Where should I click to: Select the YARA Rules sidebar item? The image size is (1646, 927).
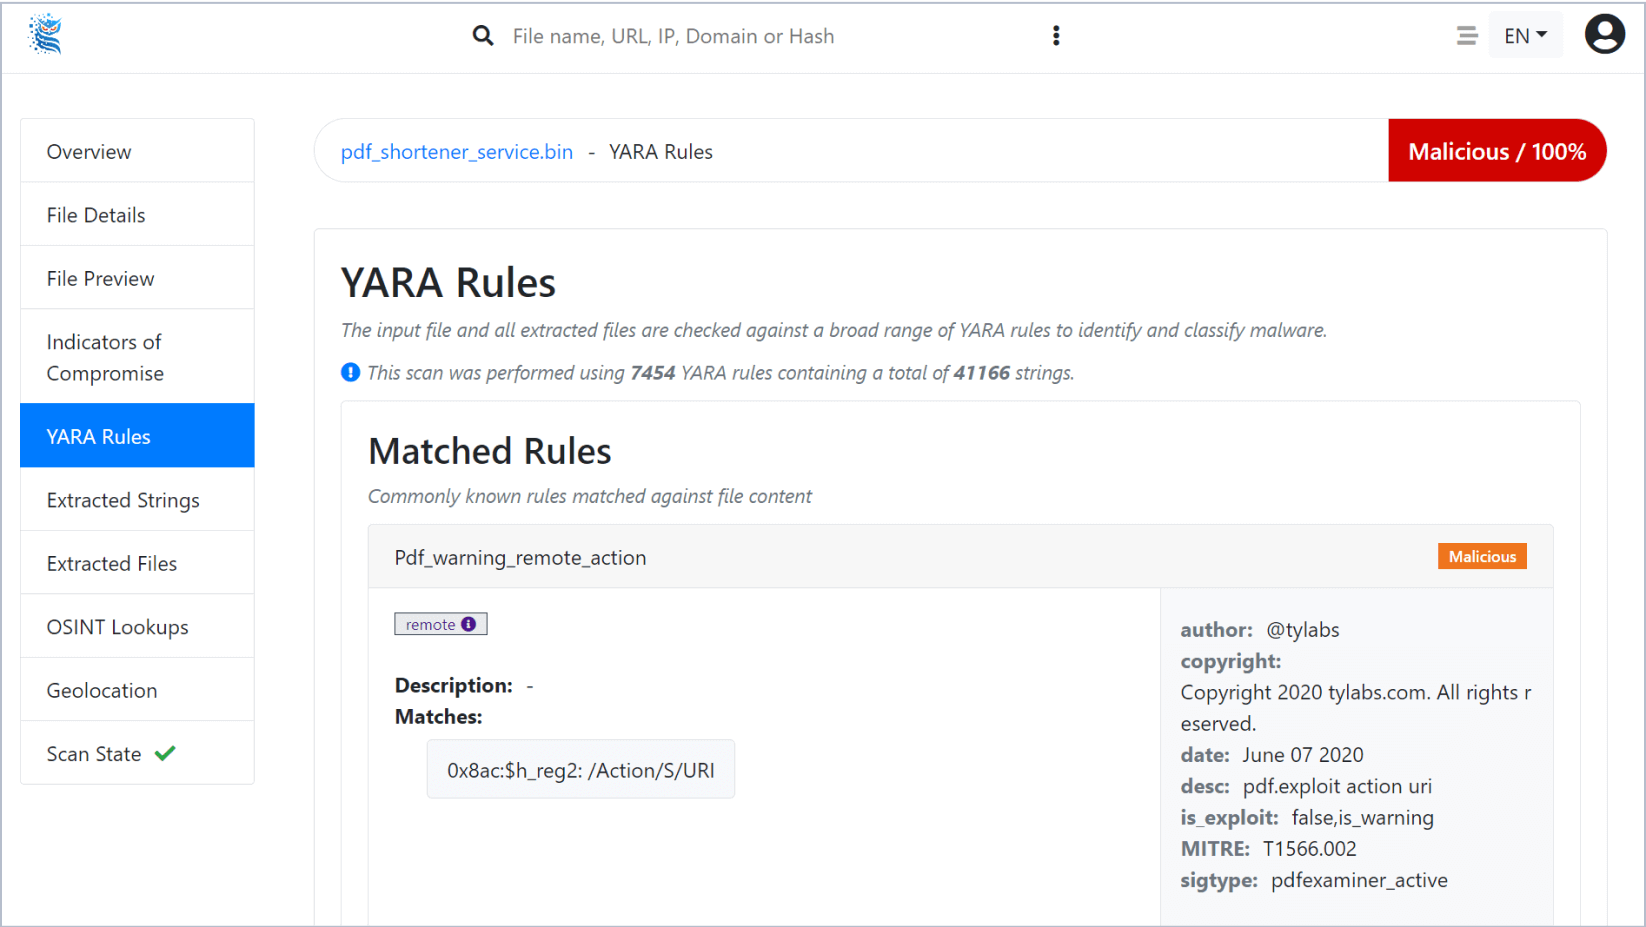pyautogui.click(x=137, y=436)
